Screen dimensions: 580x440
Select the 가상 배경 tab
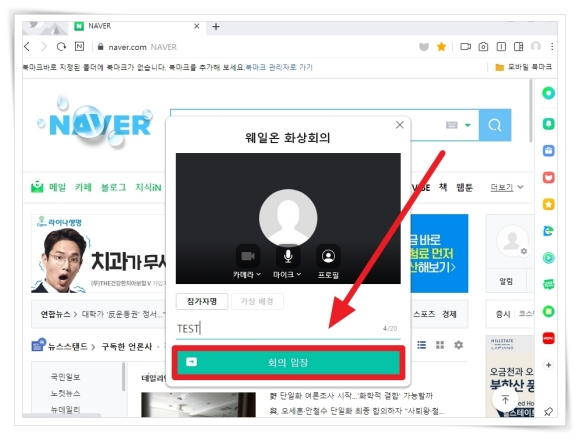257,301
